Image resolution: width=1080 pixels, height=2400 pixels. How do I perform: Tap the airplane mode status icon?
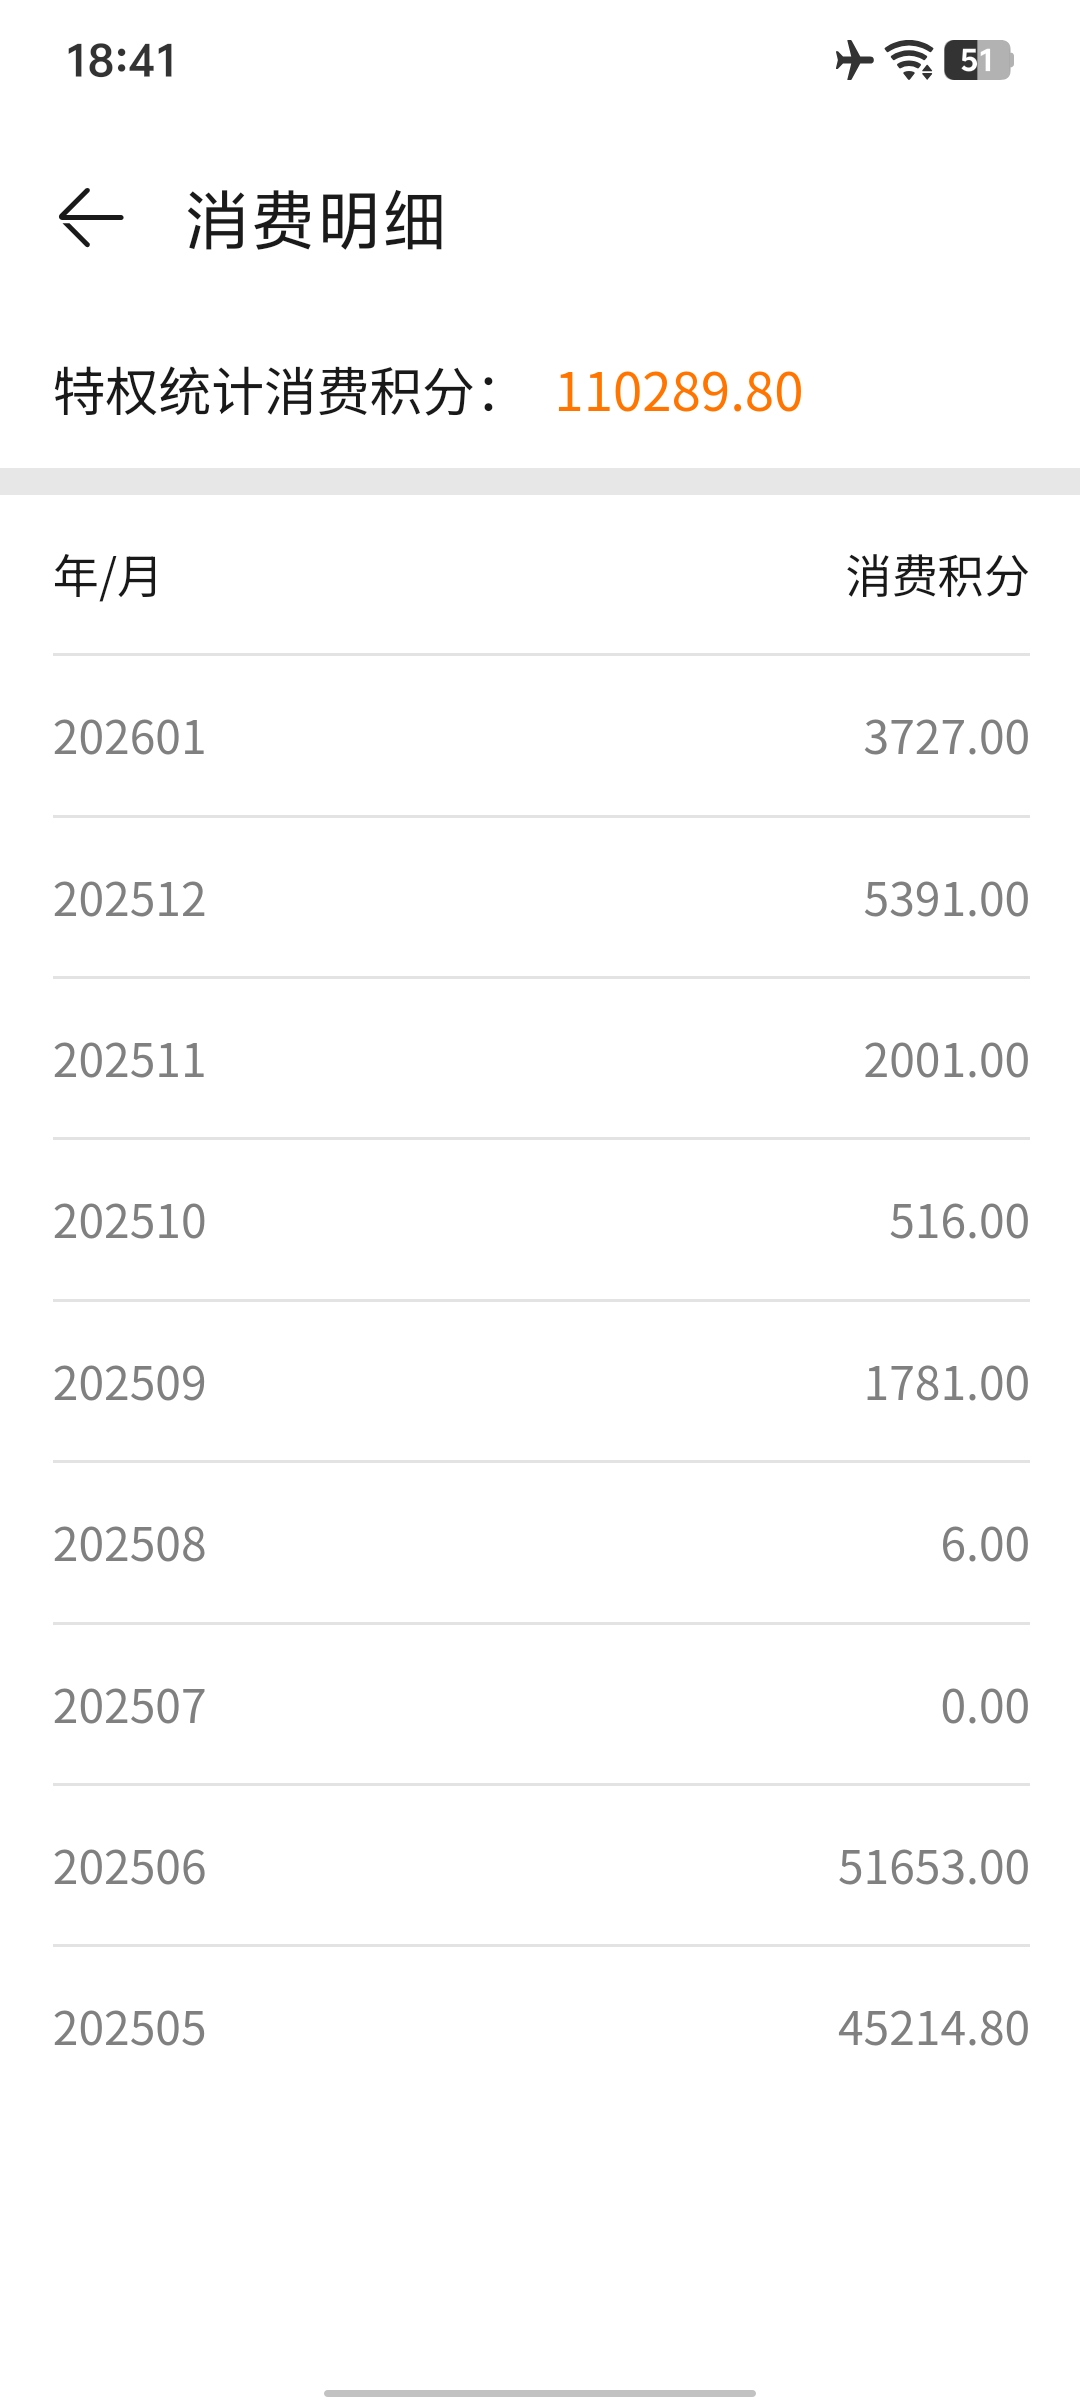[x=853, y=60]
